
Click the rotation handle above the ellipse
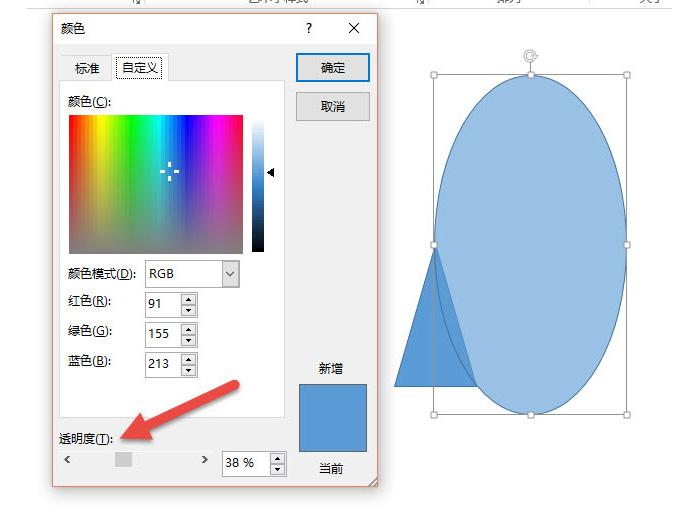(x=530, y=56)
